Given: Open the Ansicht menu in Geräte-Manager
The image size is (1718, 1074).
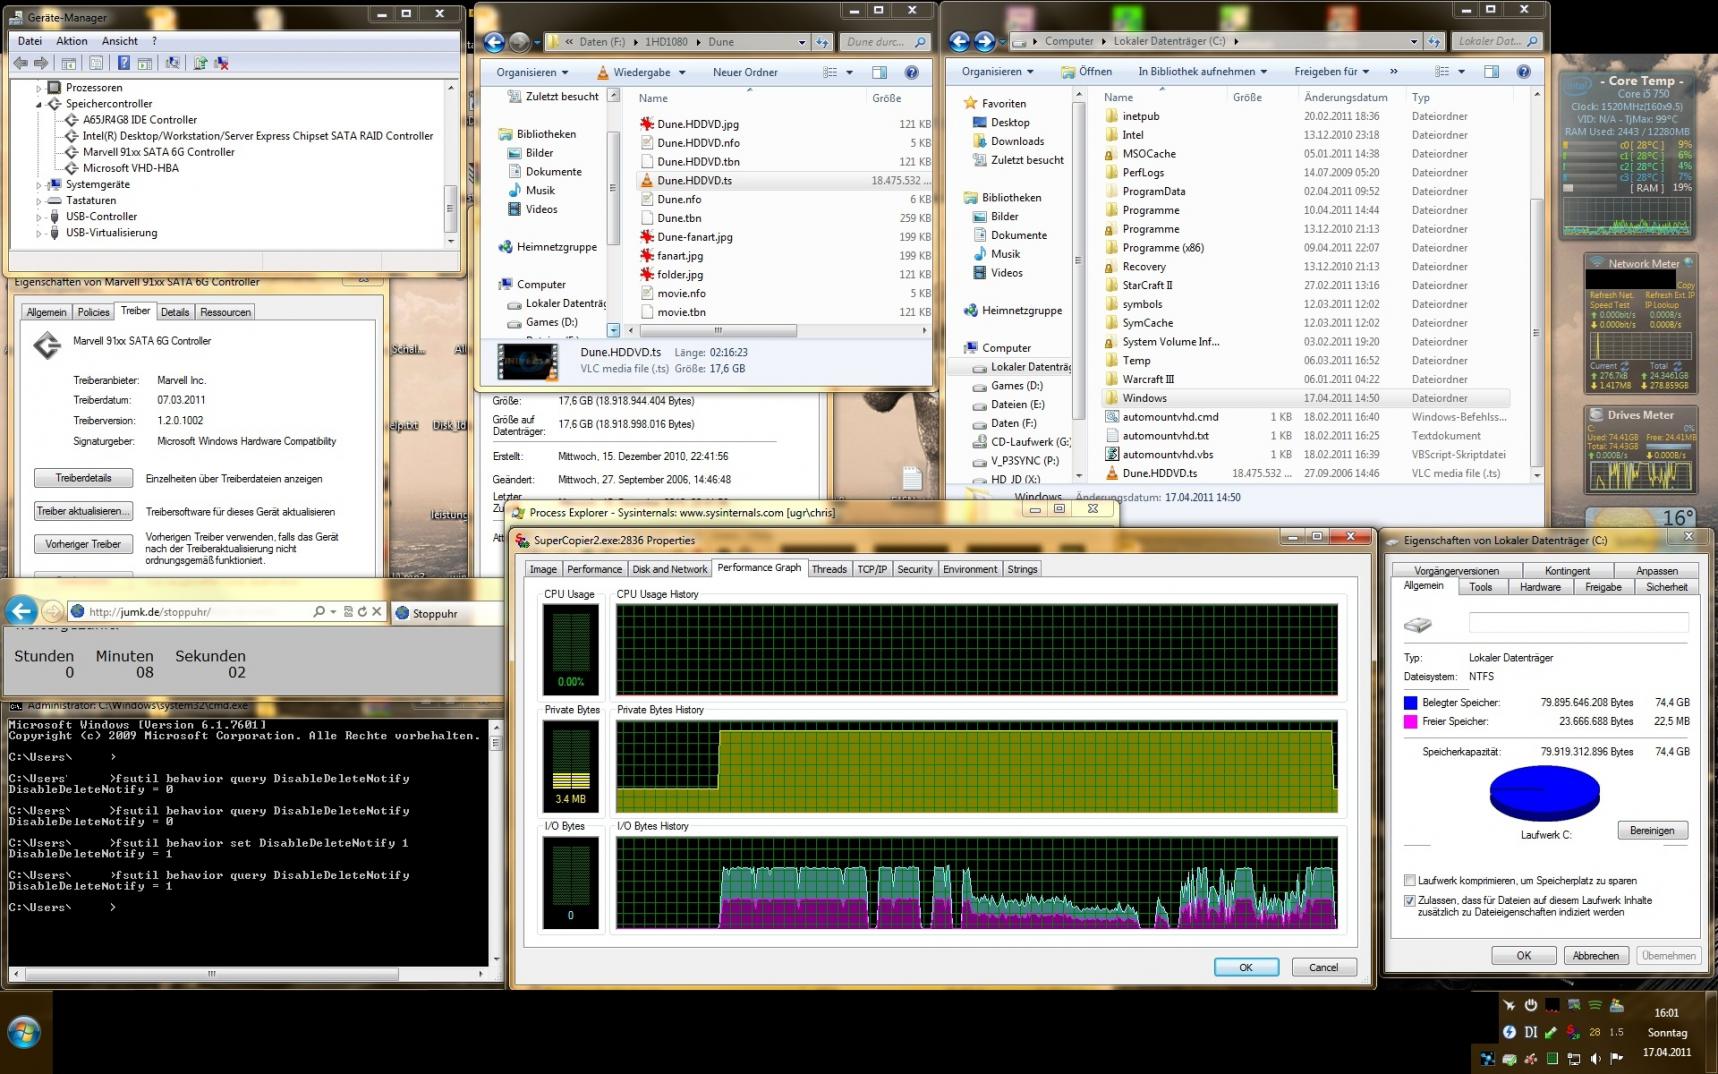Looking at the screenshot, I should tap(120, 41).
